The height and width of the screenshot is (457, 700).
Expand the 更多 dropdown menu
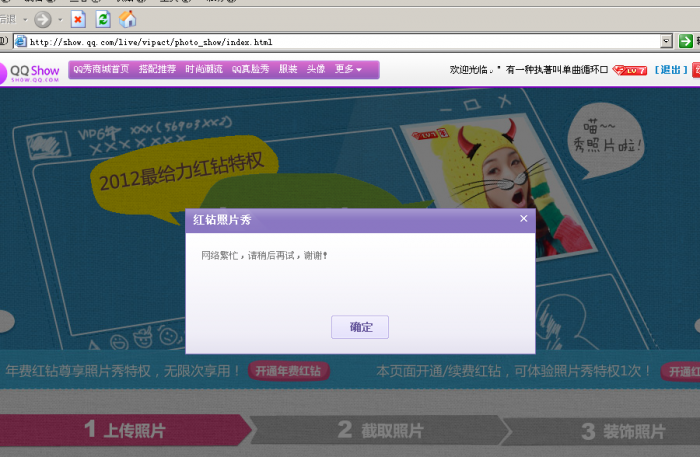(x=348, y=69)
